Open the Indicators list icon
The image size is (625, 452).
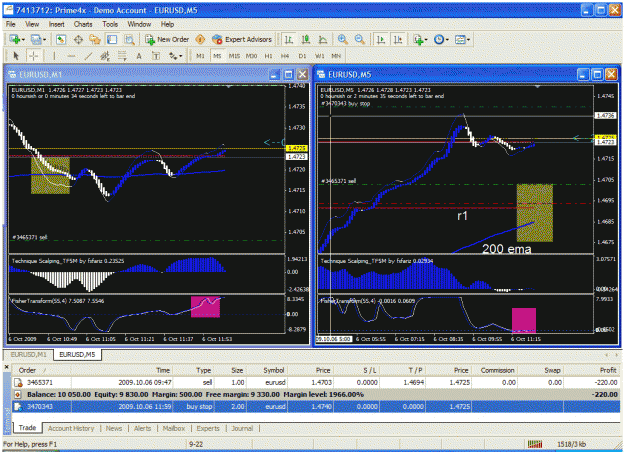[x=418, y=39]
